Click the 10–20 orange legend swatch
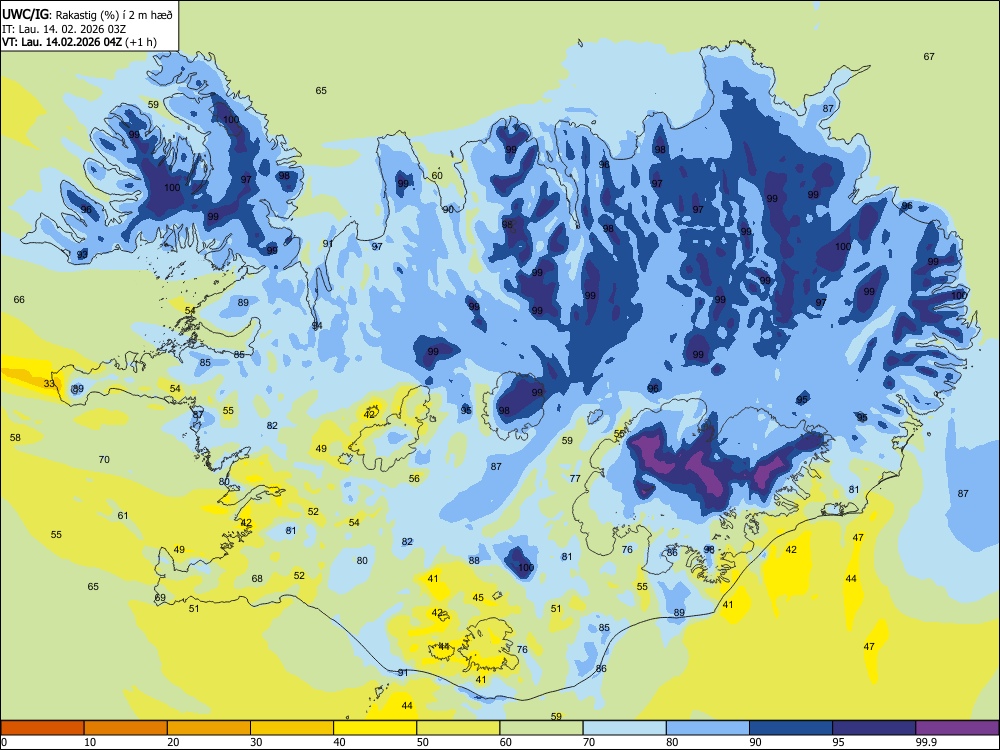1000x750 pixels. (126, 728)
